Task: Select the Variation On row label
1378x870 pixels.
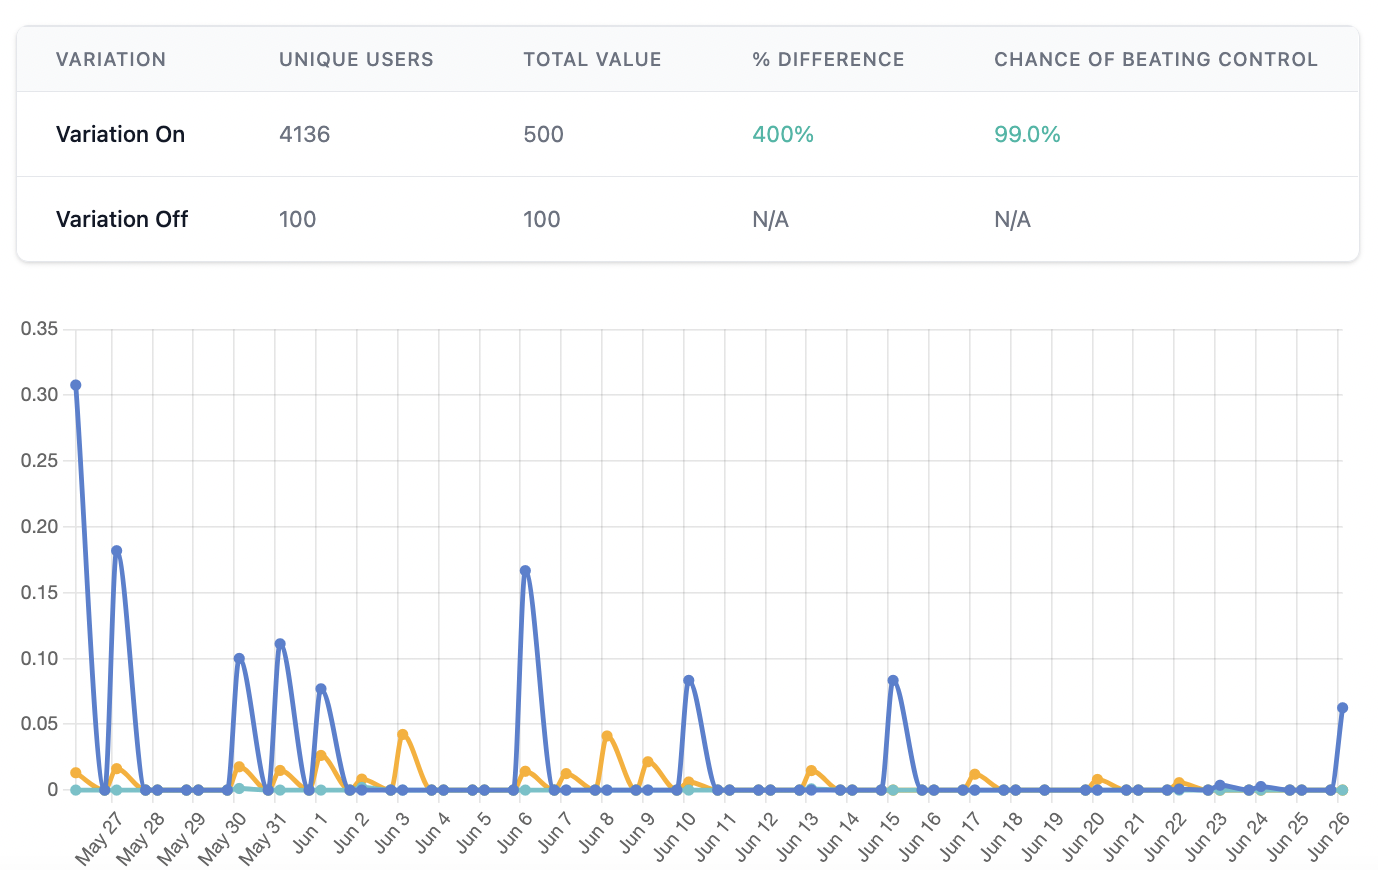Action: pos(120,134)
